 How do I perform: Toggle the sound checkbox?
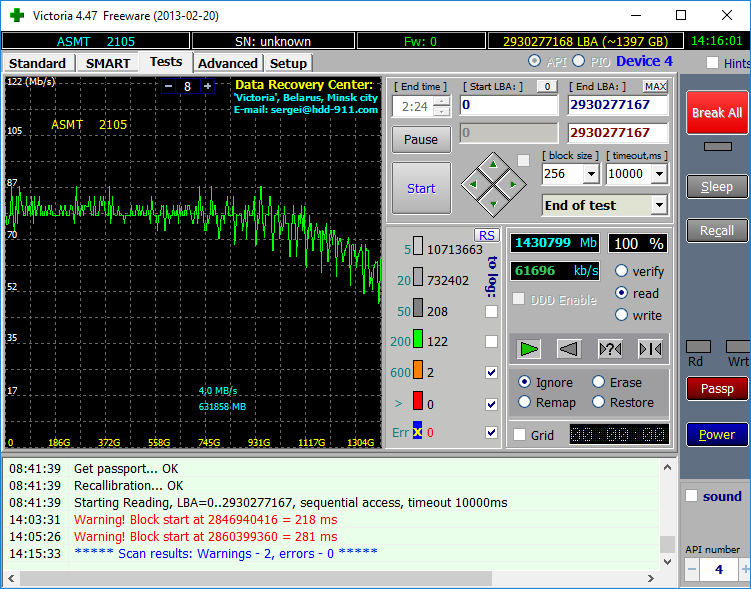click(691, 496)
